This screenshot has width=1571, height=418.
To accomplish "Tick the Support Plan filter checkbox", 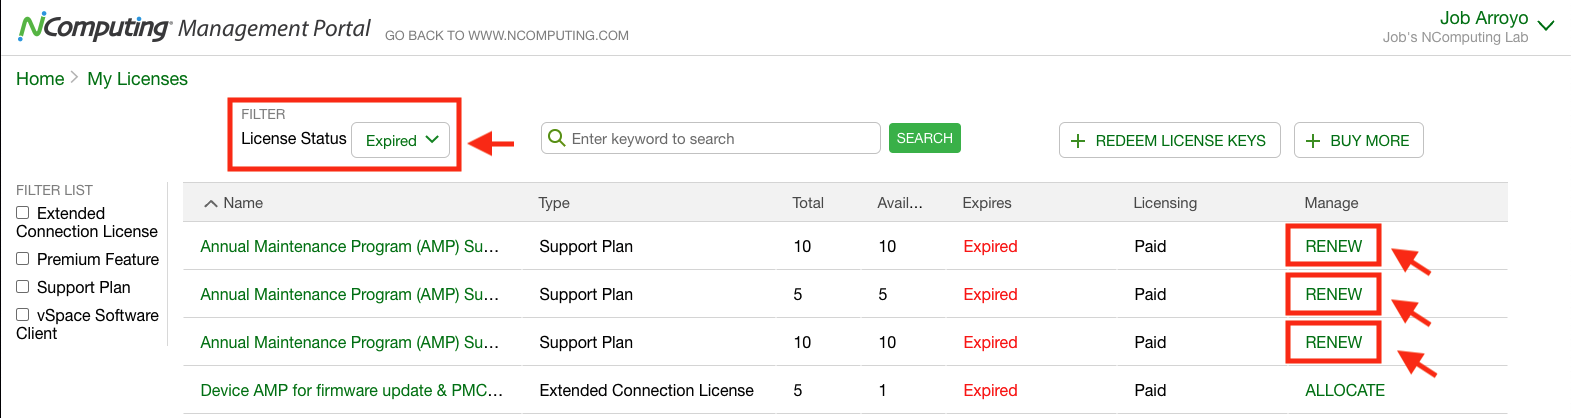I will (22, 287).
